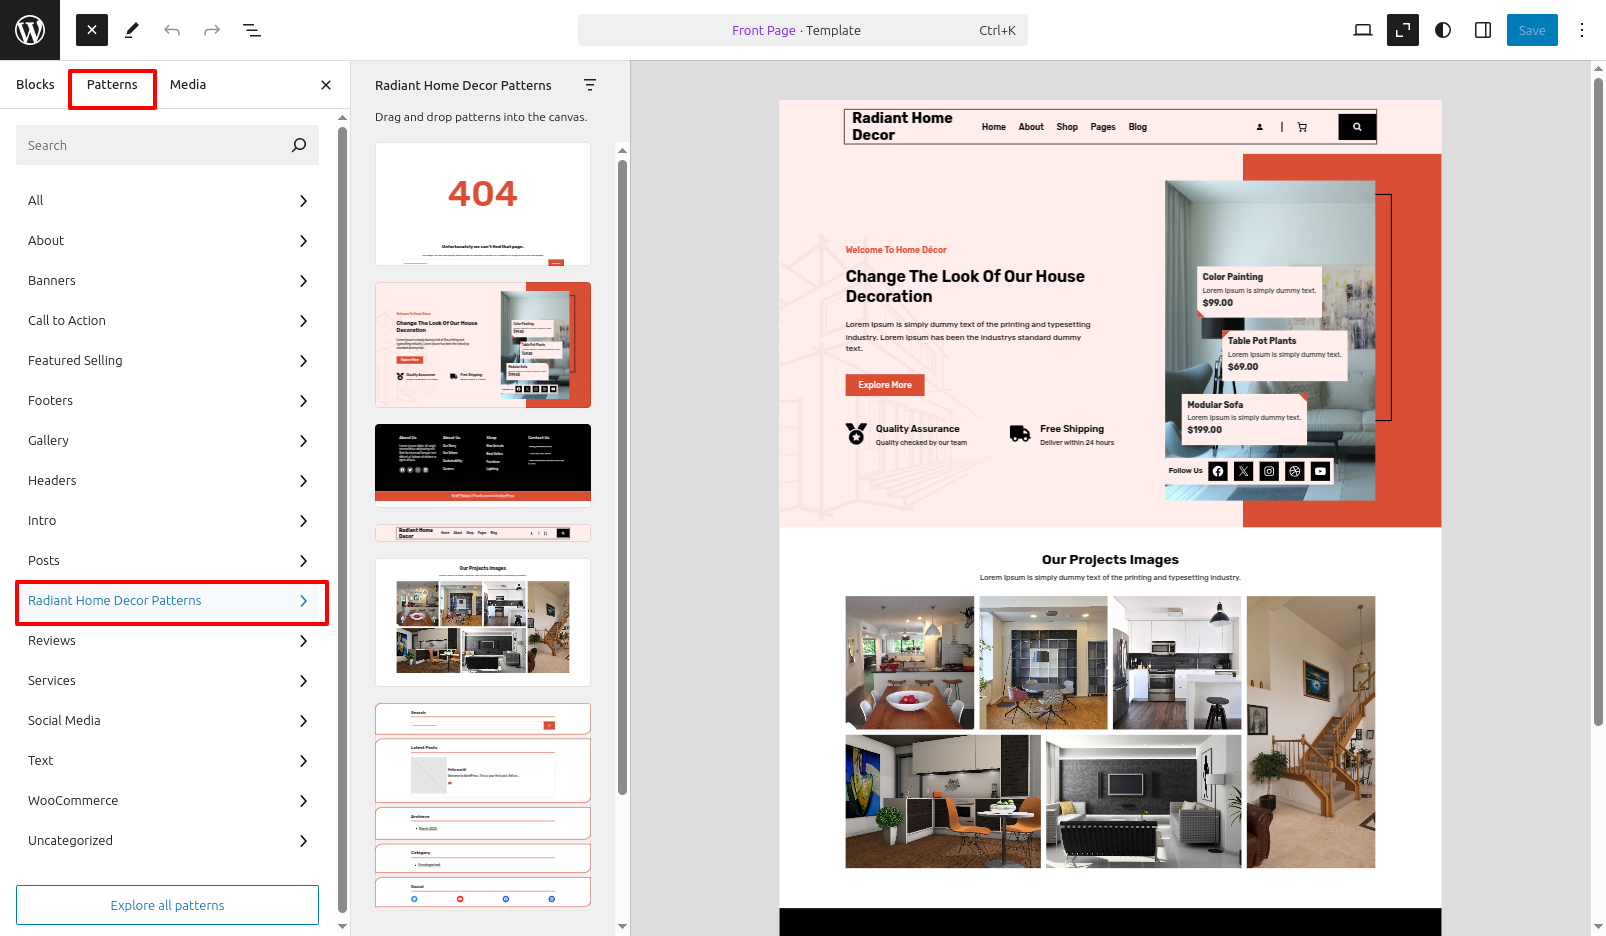1606x936 pixels.
Task: Close the inserter panel with X
Action: 326,85
